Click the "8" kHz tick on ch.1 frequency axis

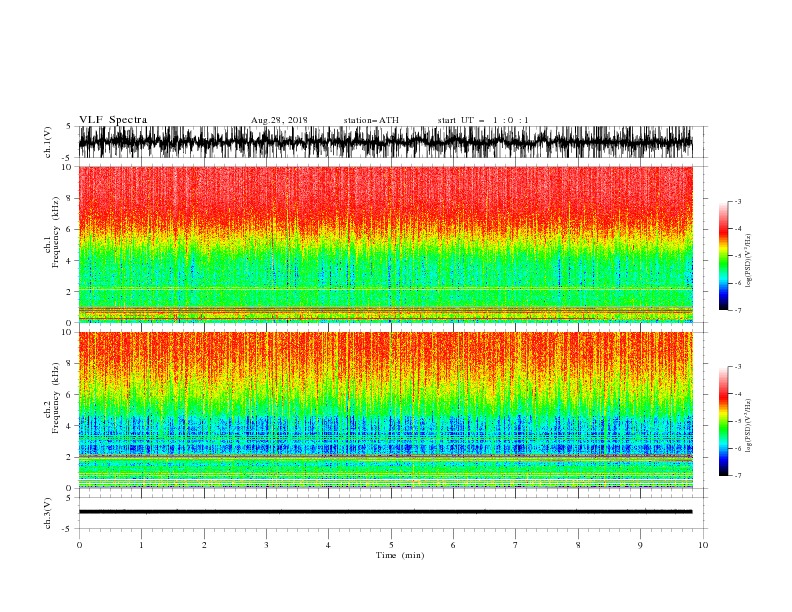pyautogui.click(x=69, y=198)
